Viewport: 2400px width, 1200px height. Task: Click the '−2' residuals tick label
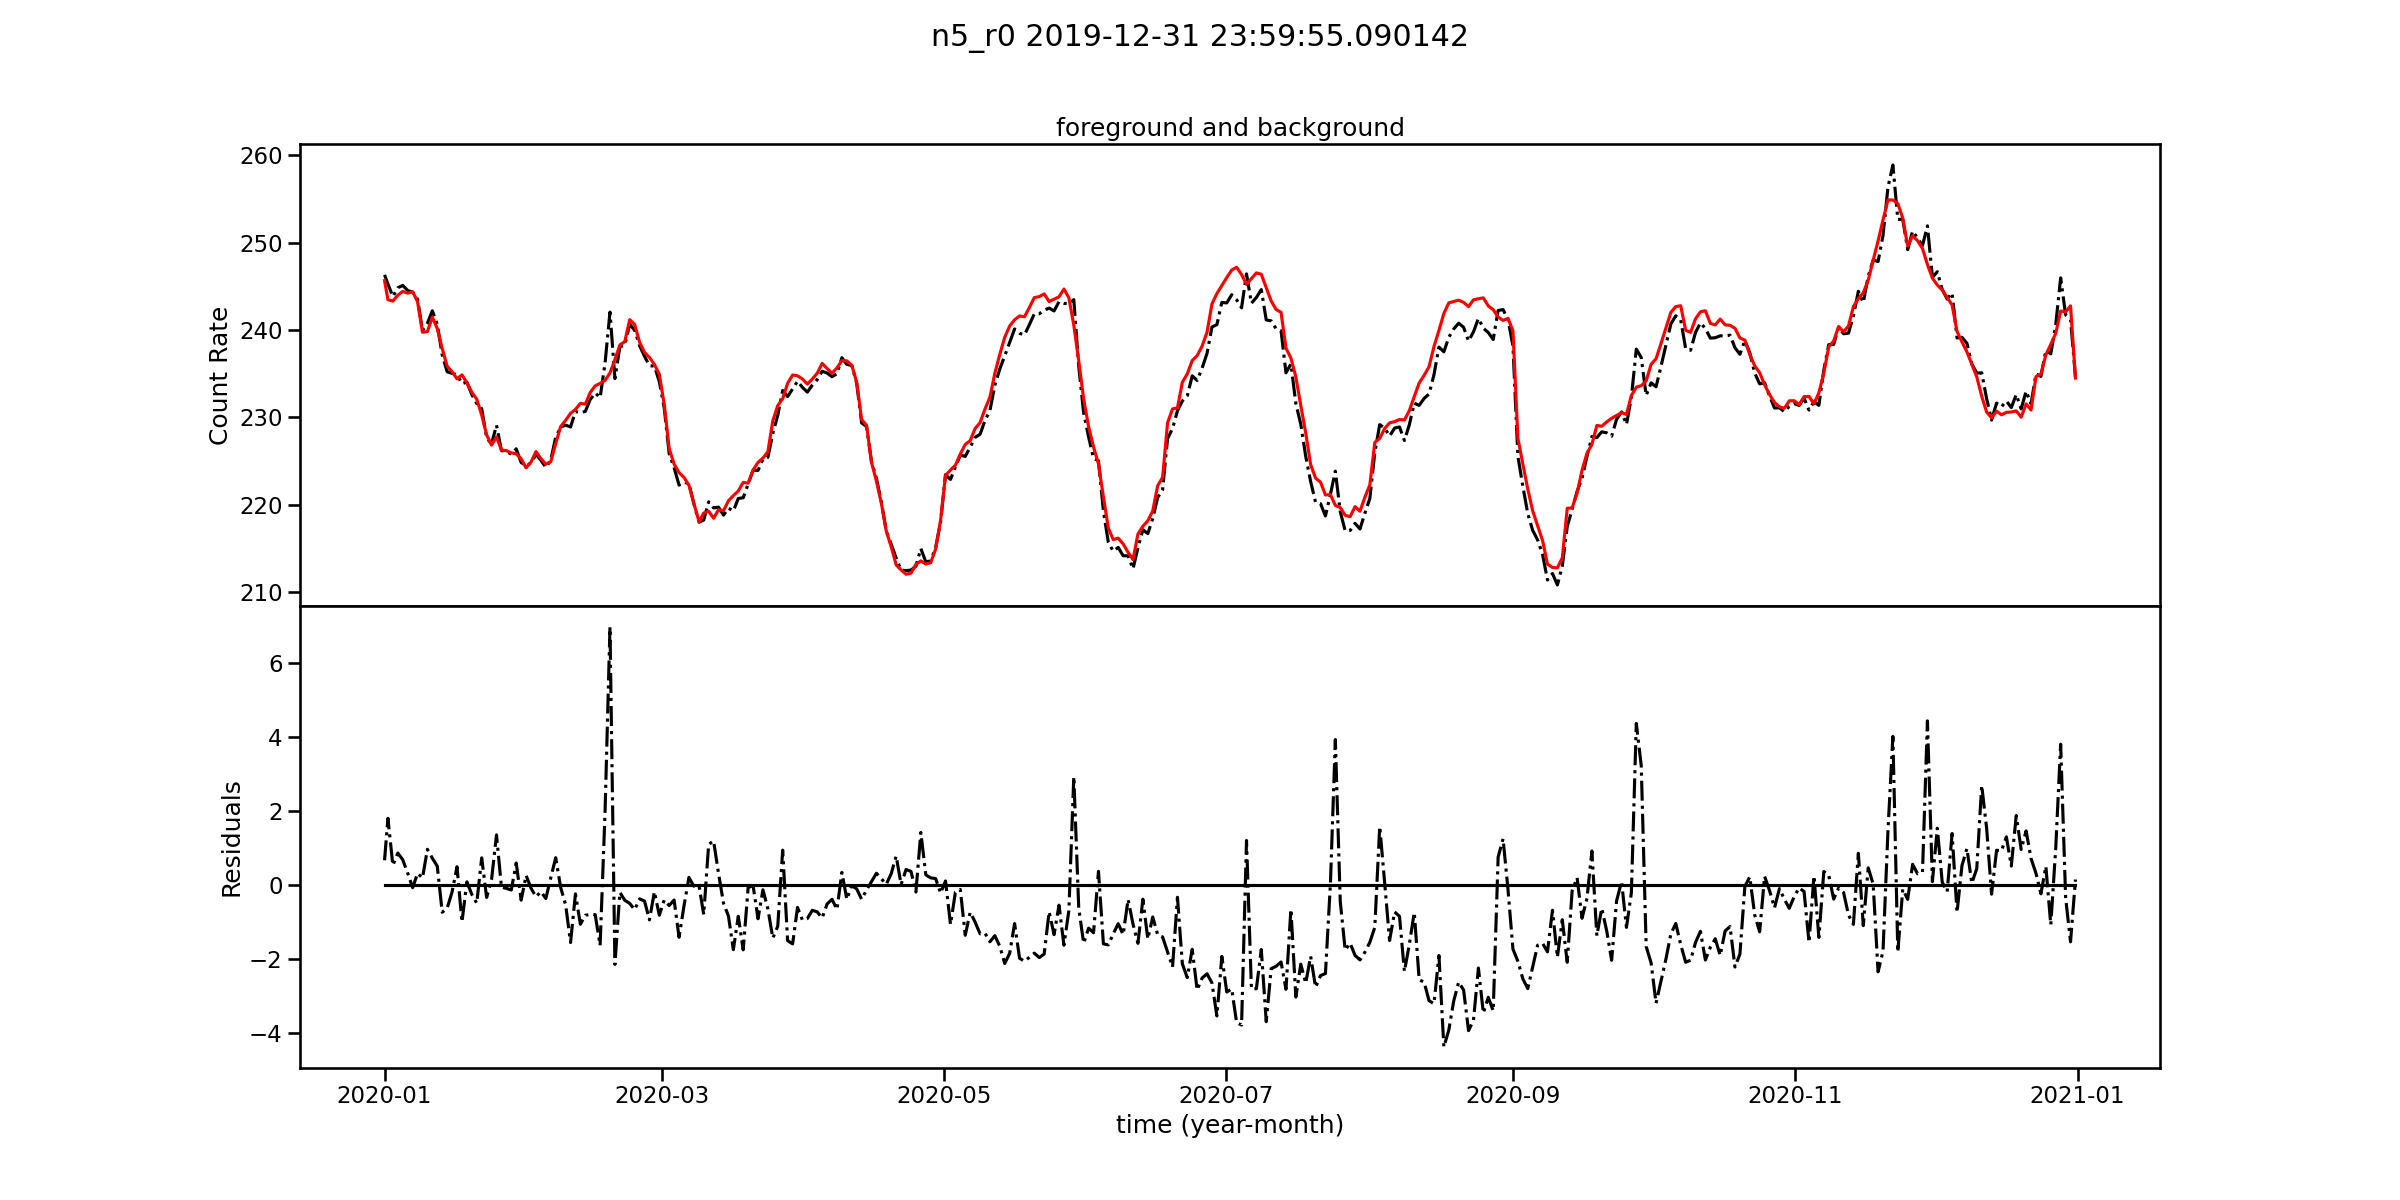tap(266, 960)
